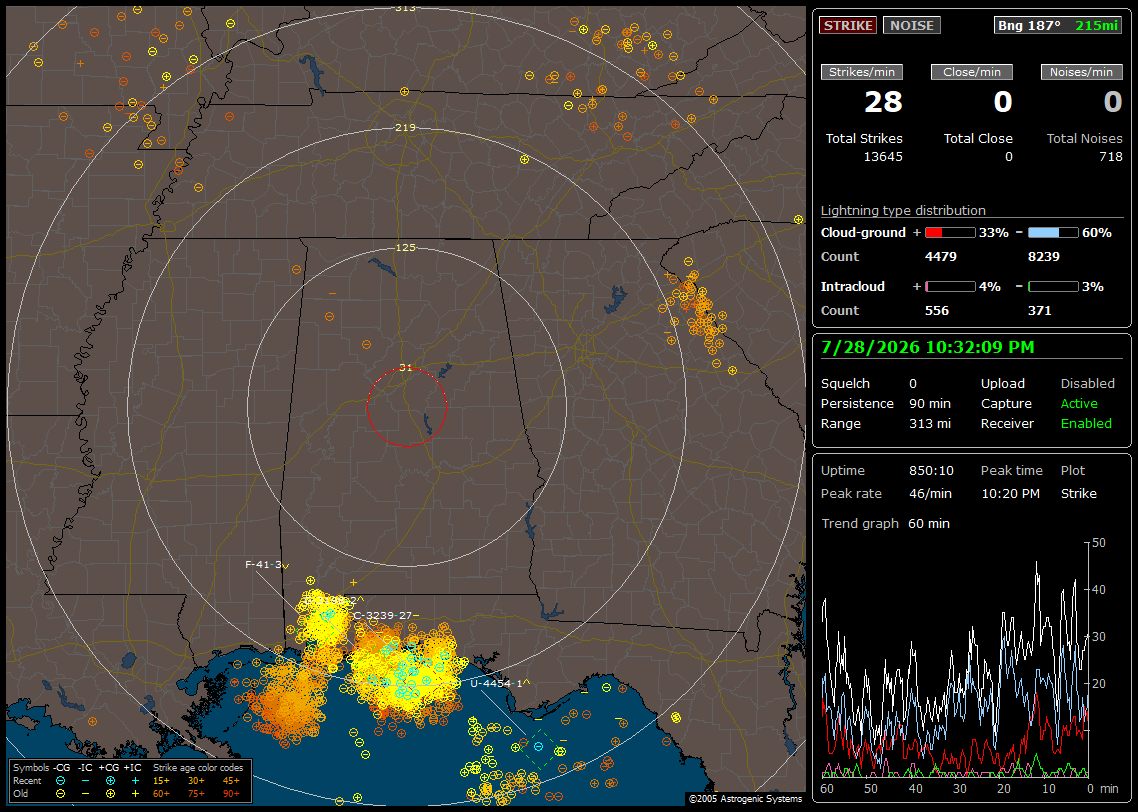Click the Receiver status Enabled
This screenshot has height=812, width=1138.
[1086, 424]
